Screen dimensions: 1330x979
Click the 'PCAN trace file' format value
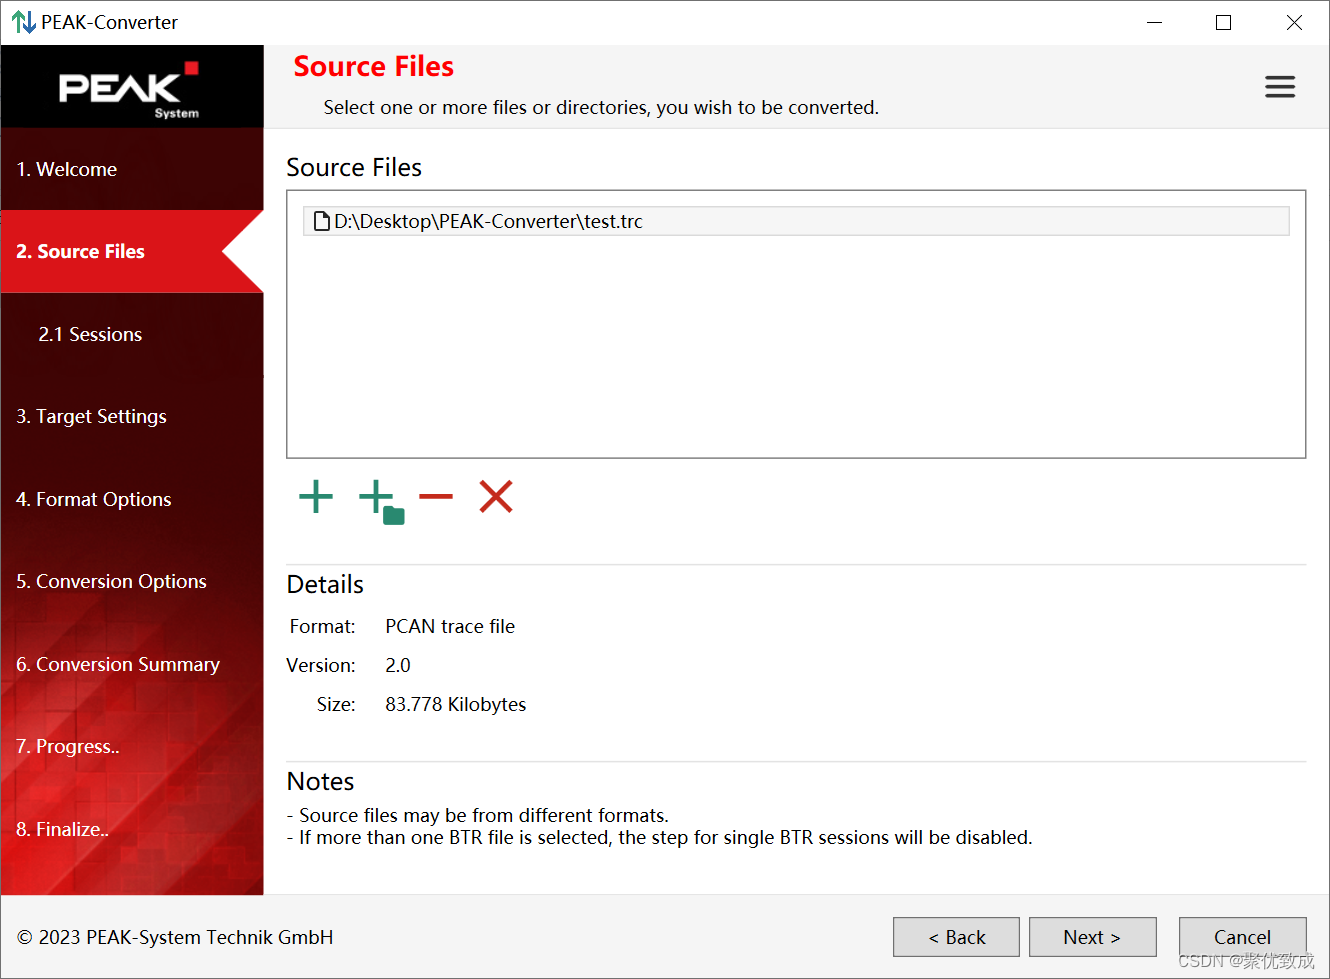[450, 626]
